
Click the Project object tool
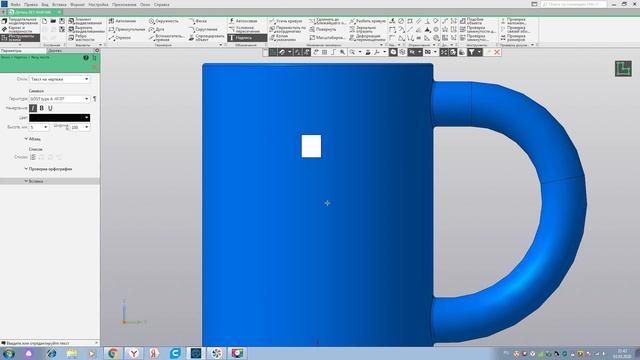point(207,38)
